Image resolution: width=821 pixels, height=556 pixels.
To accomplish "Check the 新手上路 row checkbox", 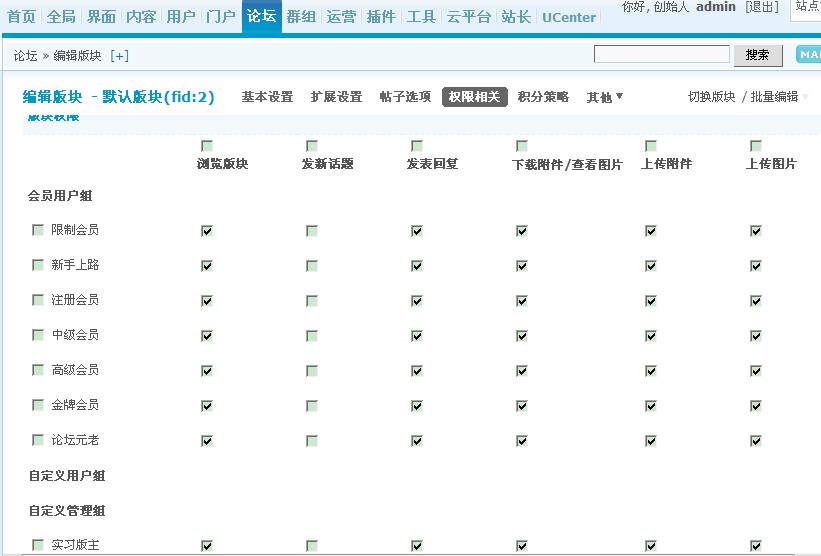I will click(38, 265).
